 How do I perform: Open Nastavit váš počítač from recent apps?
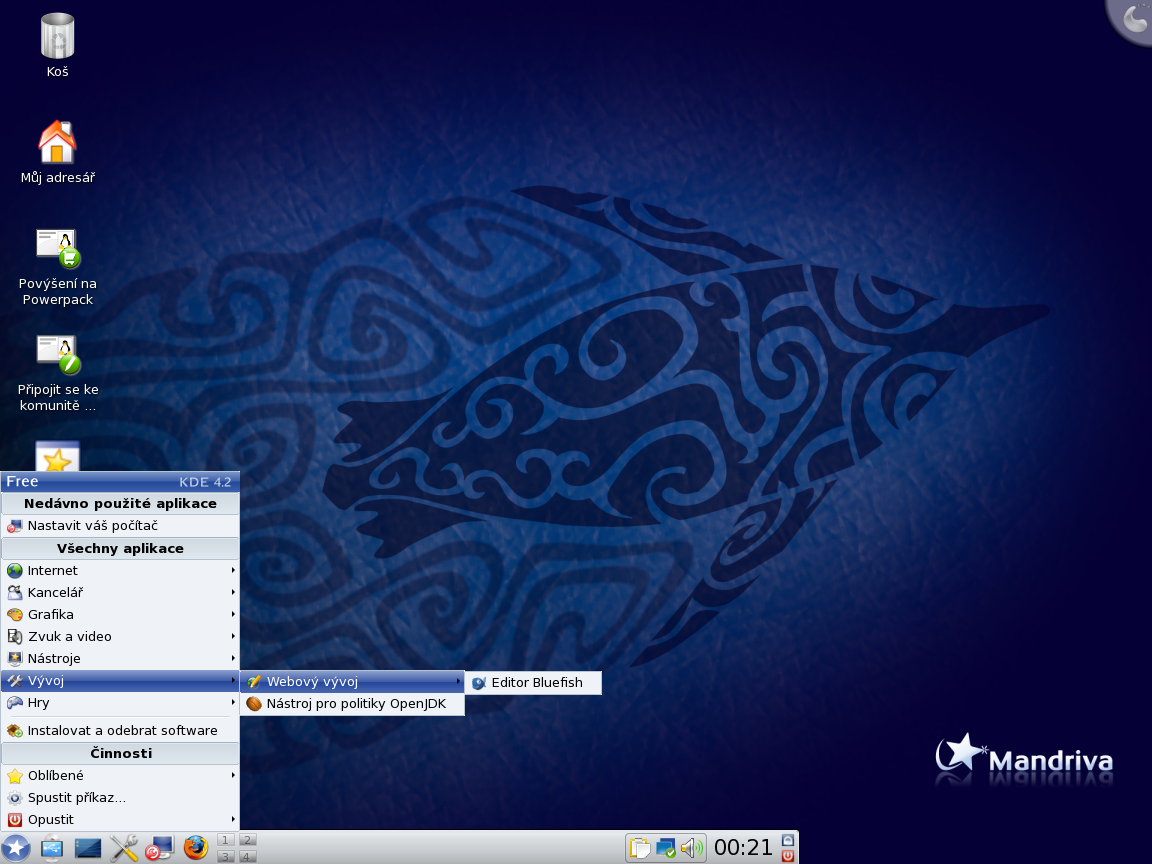click(x=120, y=525)
